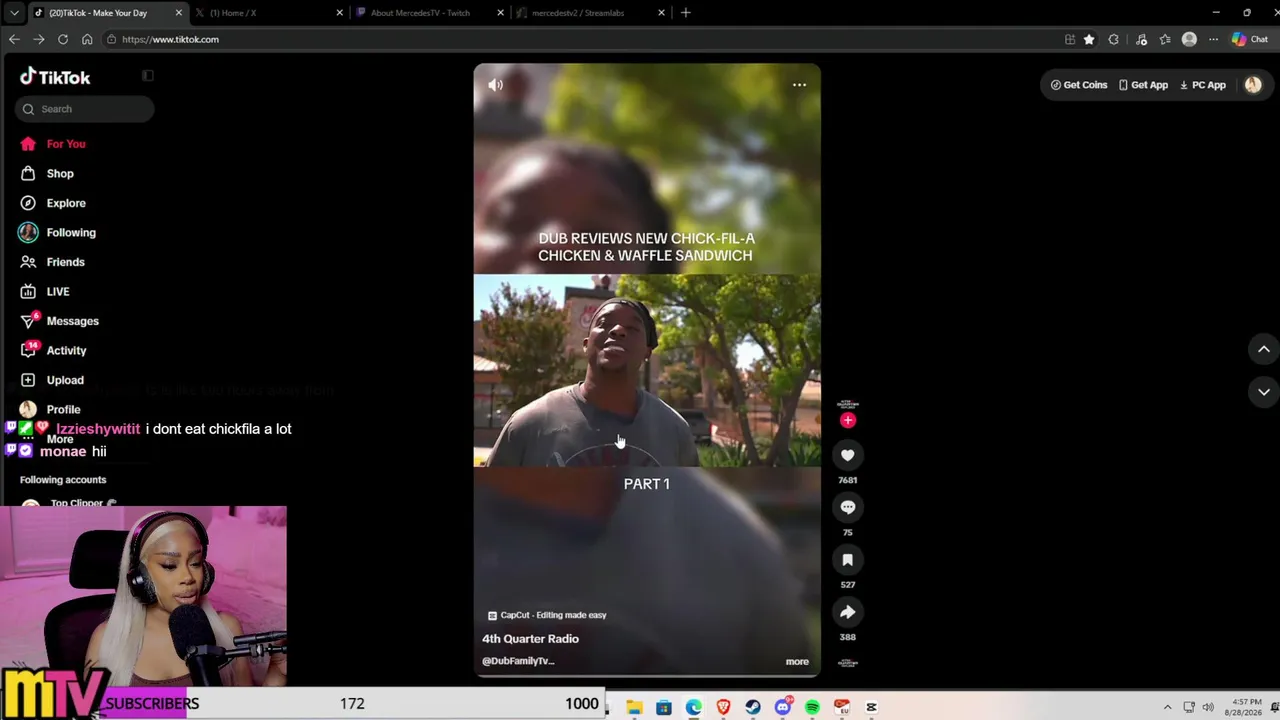This screenshot has width=1280, height=720.
Task: Open Discord from the taskbar
Action: point(783,708)
